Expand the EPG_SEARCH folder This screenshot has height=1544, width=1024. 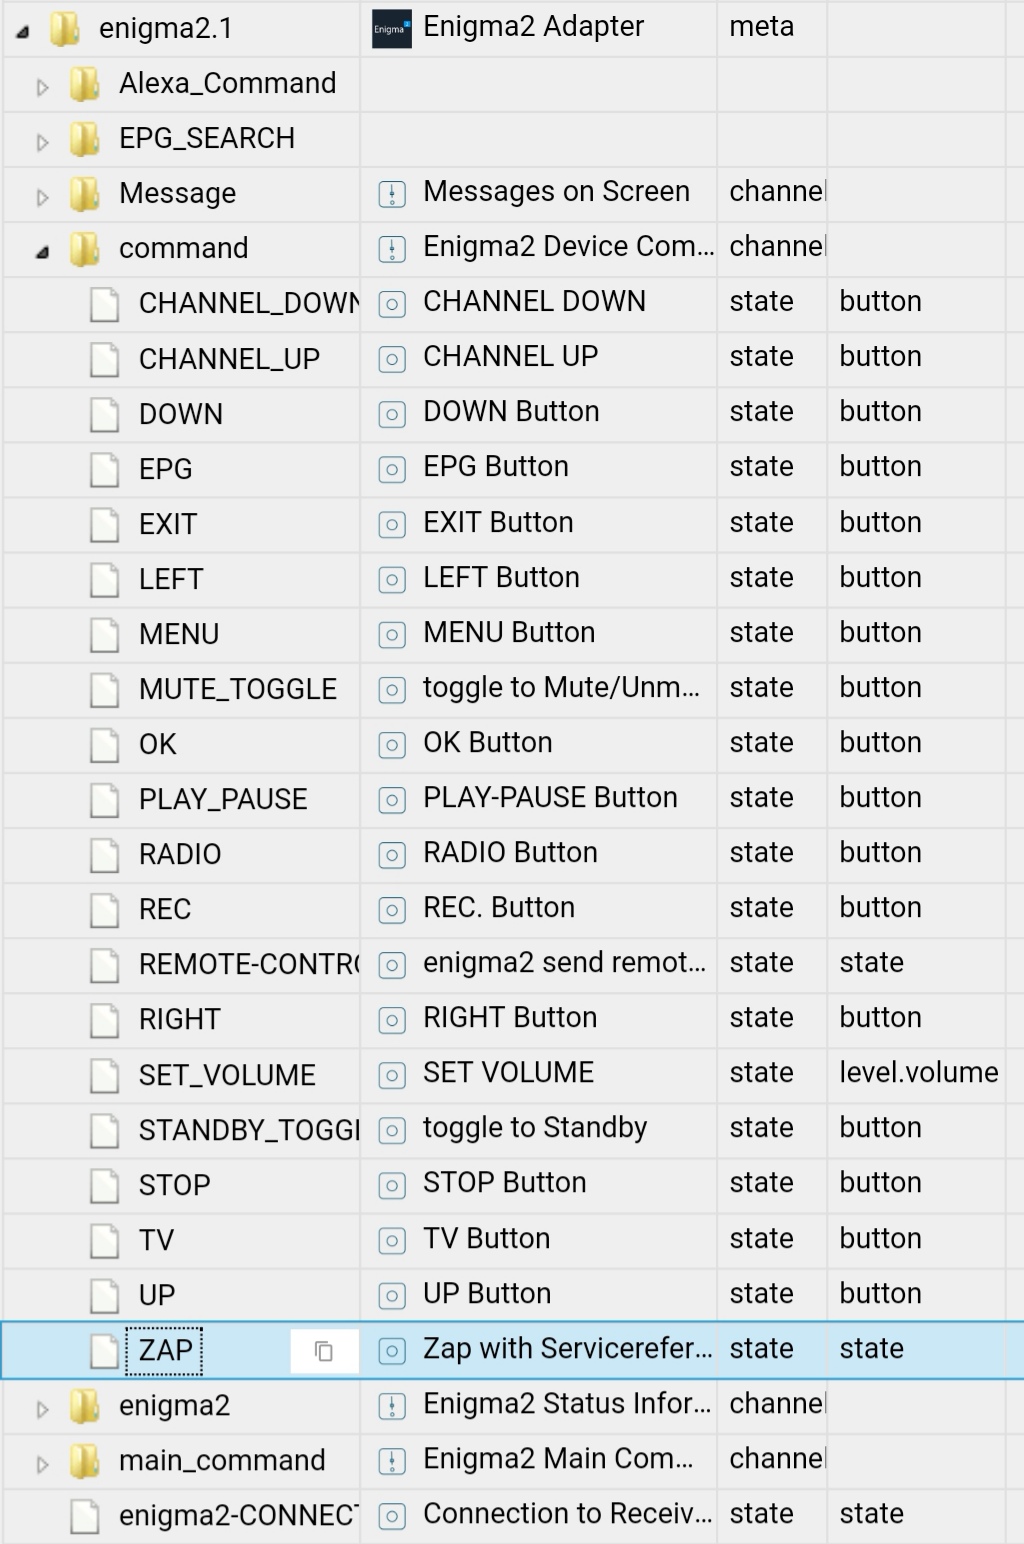point(42,142)
